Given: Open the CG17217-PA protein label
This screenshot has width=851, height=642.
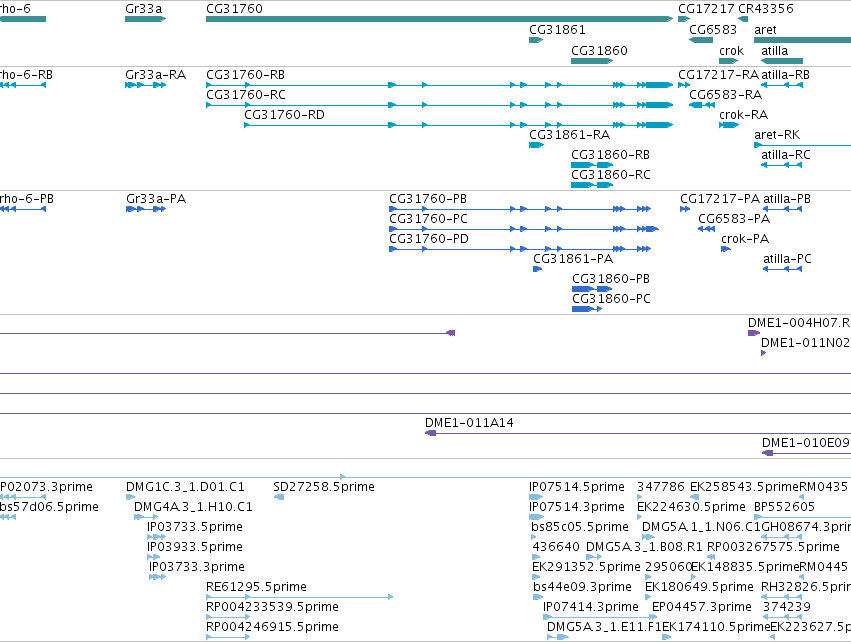Looking at the screenshot, I should pyautogui.click(x=720, y=199).
